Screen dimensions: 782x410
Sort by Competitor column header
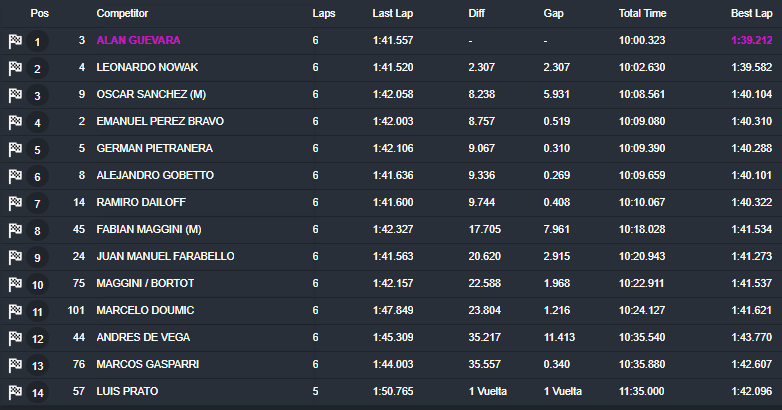122,14
